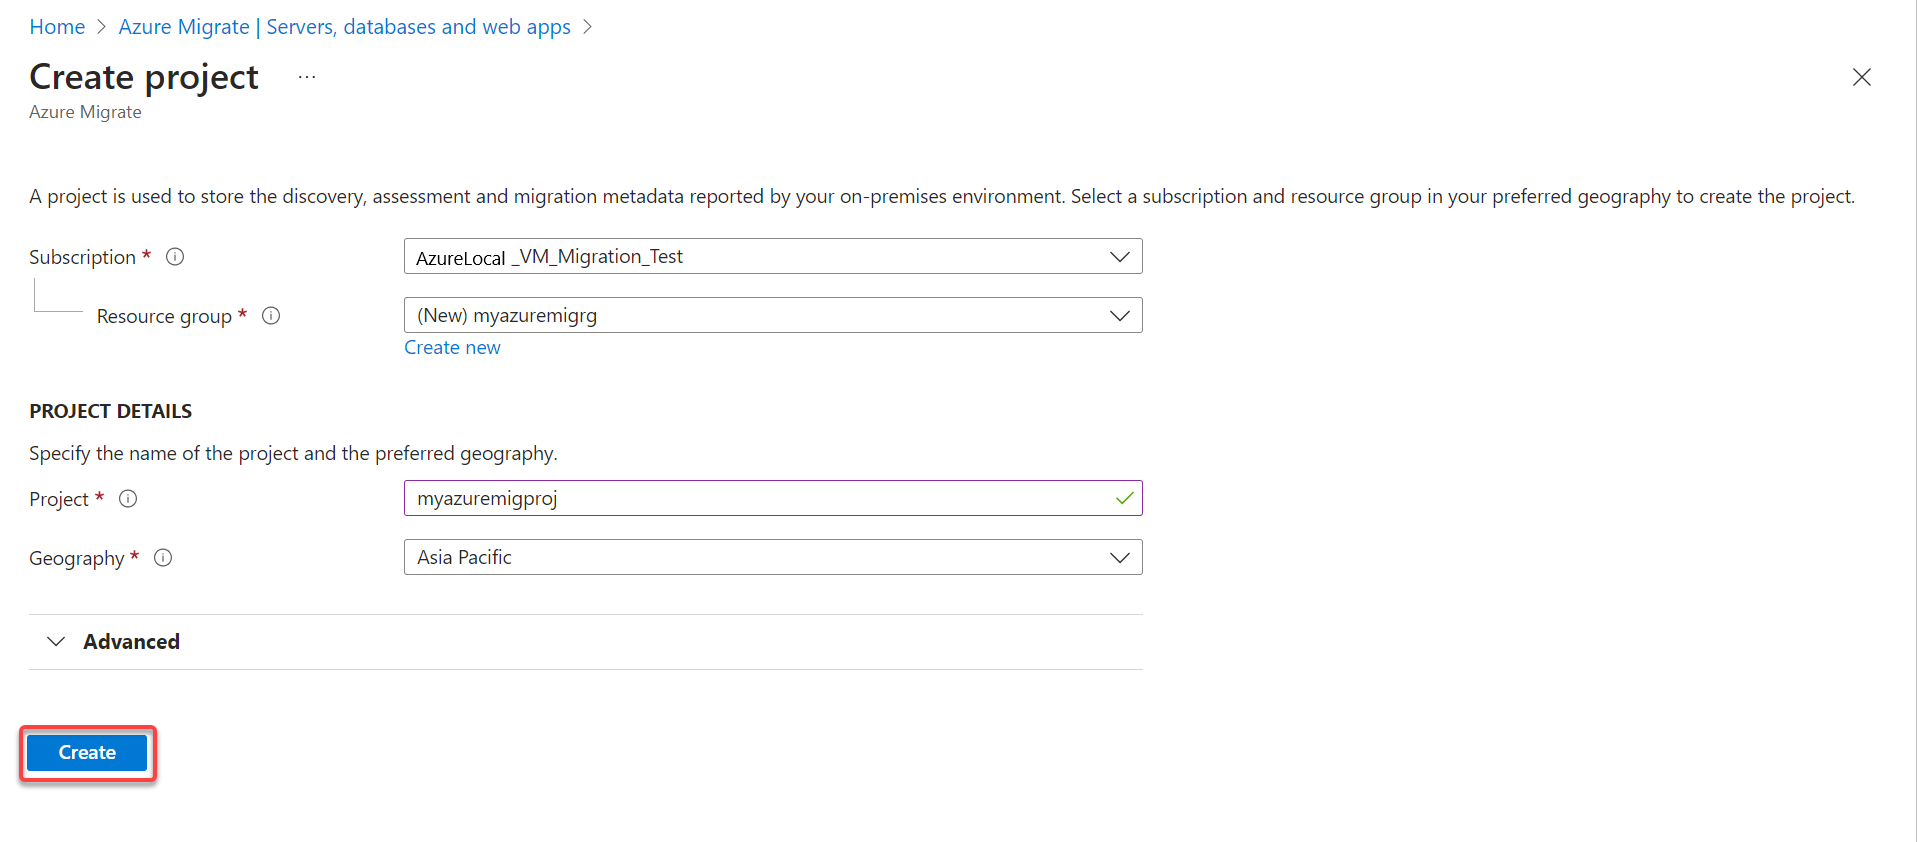The width and height of the screenshot is (1917, 842).
Task: Open the Resource group dropdown
Action: tap(772, 316)
